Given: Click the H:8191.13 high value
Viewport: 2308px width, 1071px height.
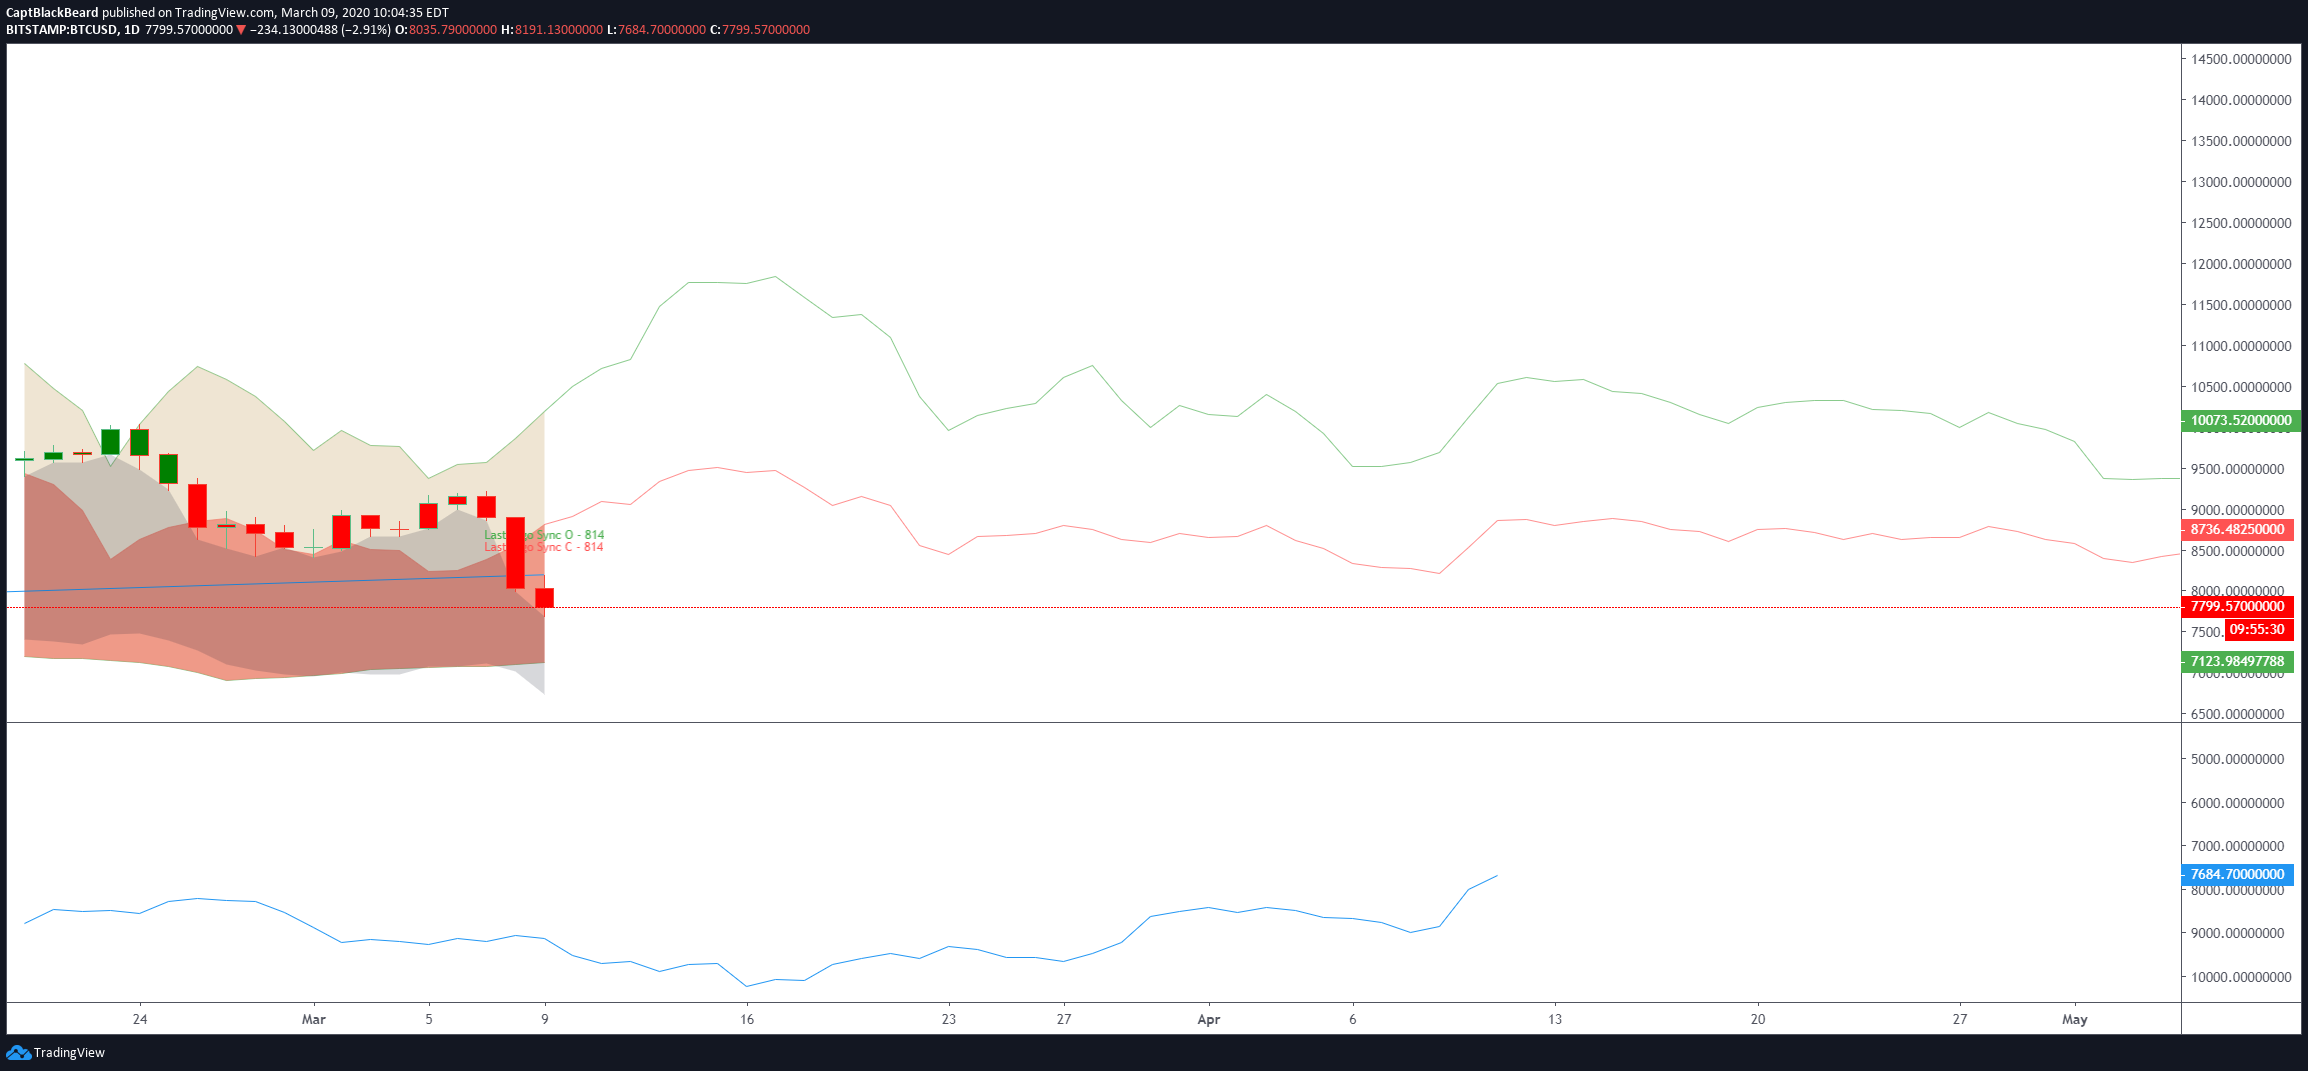Looking at the screenshot, I should tap(552, 30).
